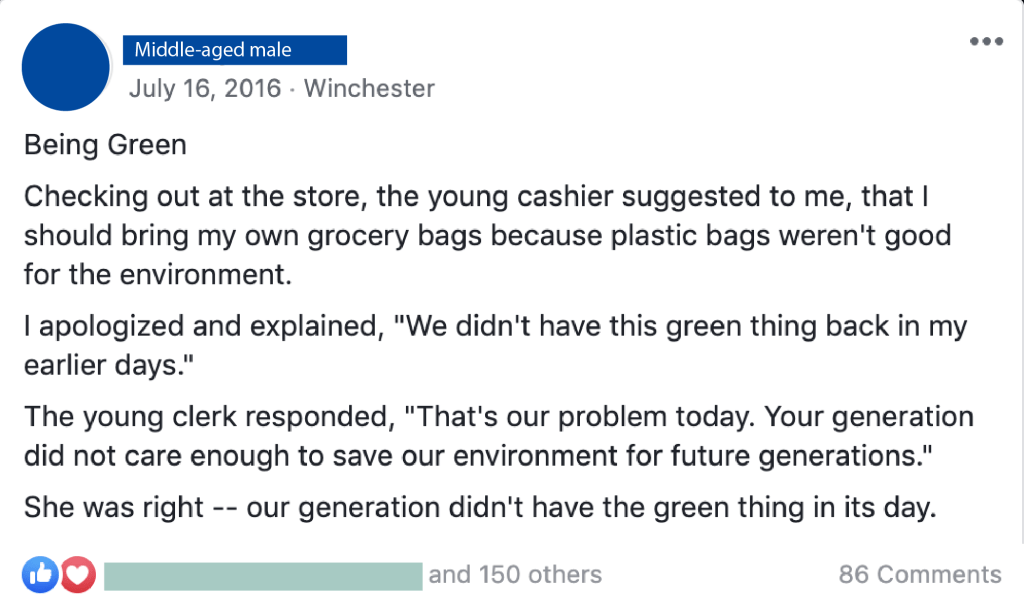Screen dimensions: 1024x612
Task: Click the "Being Green" post title text
Action: pyautogui.click(x=105, y=145)
